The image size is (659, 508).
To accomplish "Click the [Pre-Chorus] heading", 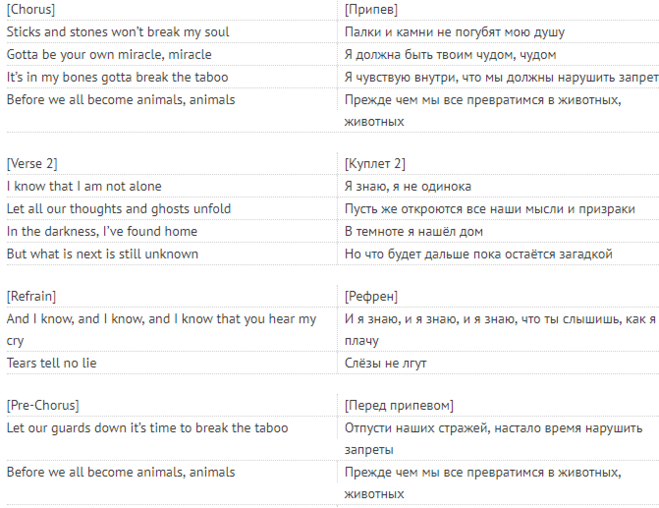I will [x=43, y=405].
